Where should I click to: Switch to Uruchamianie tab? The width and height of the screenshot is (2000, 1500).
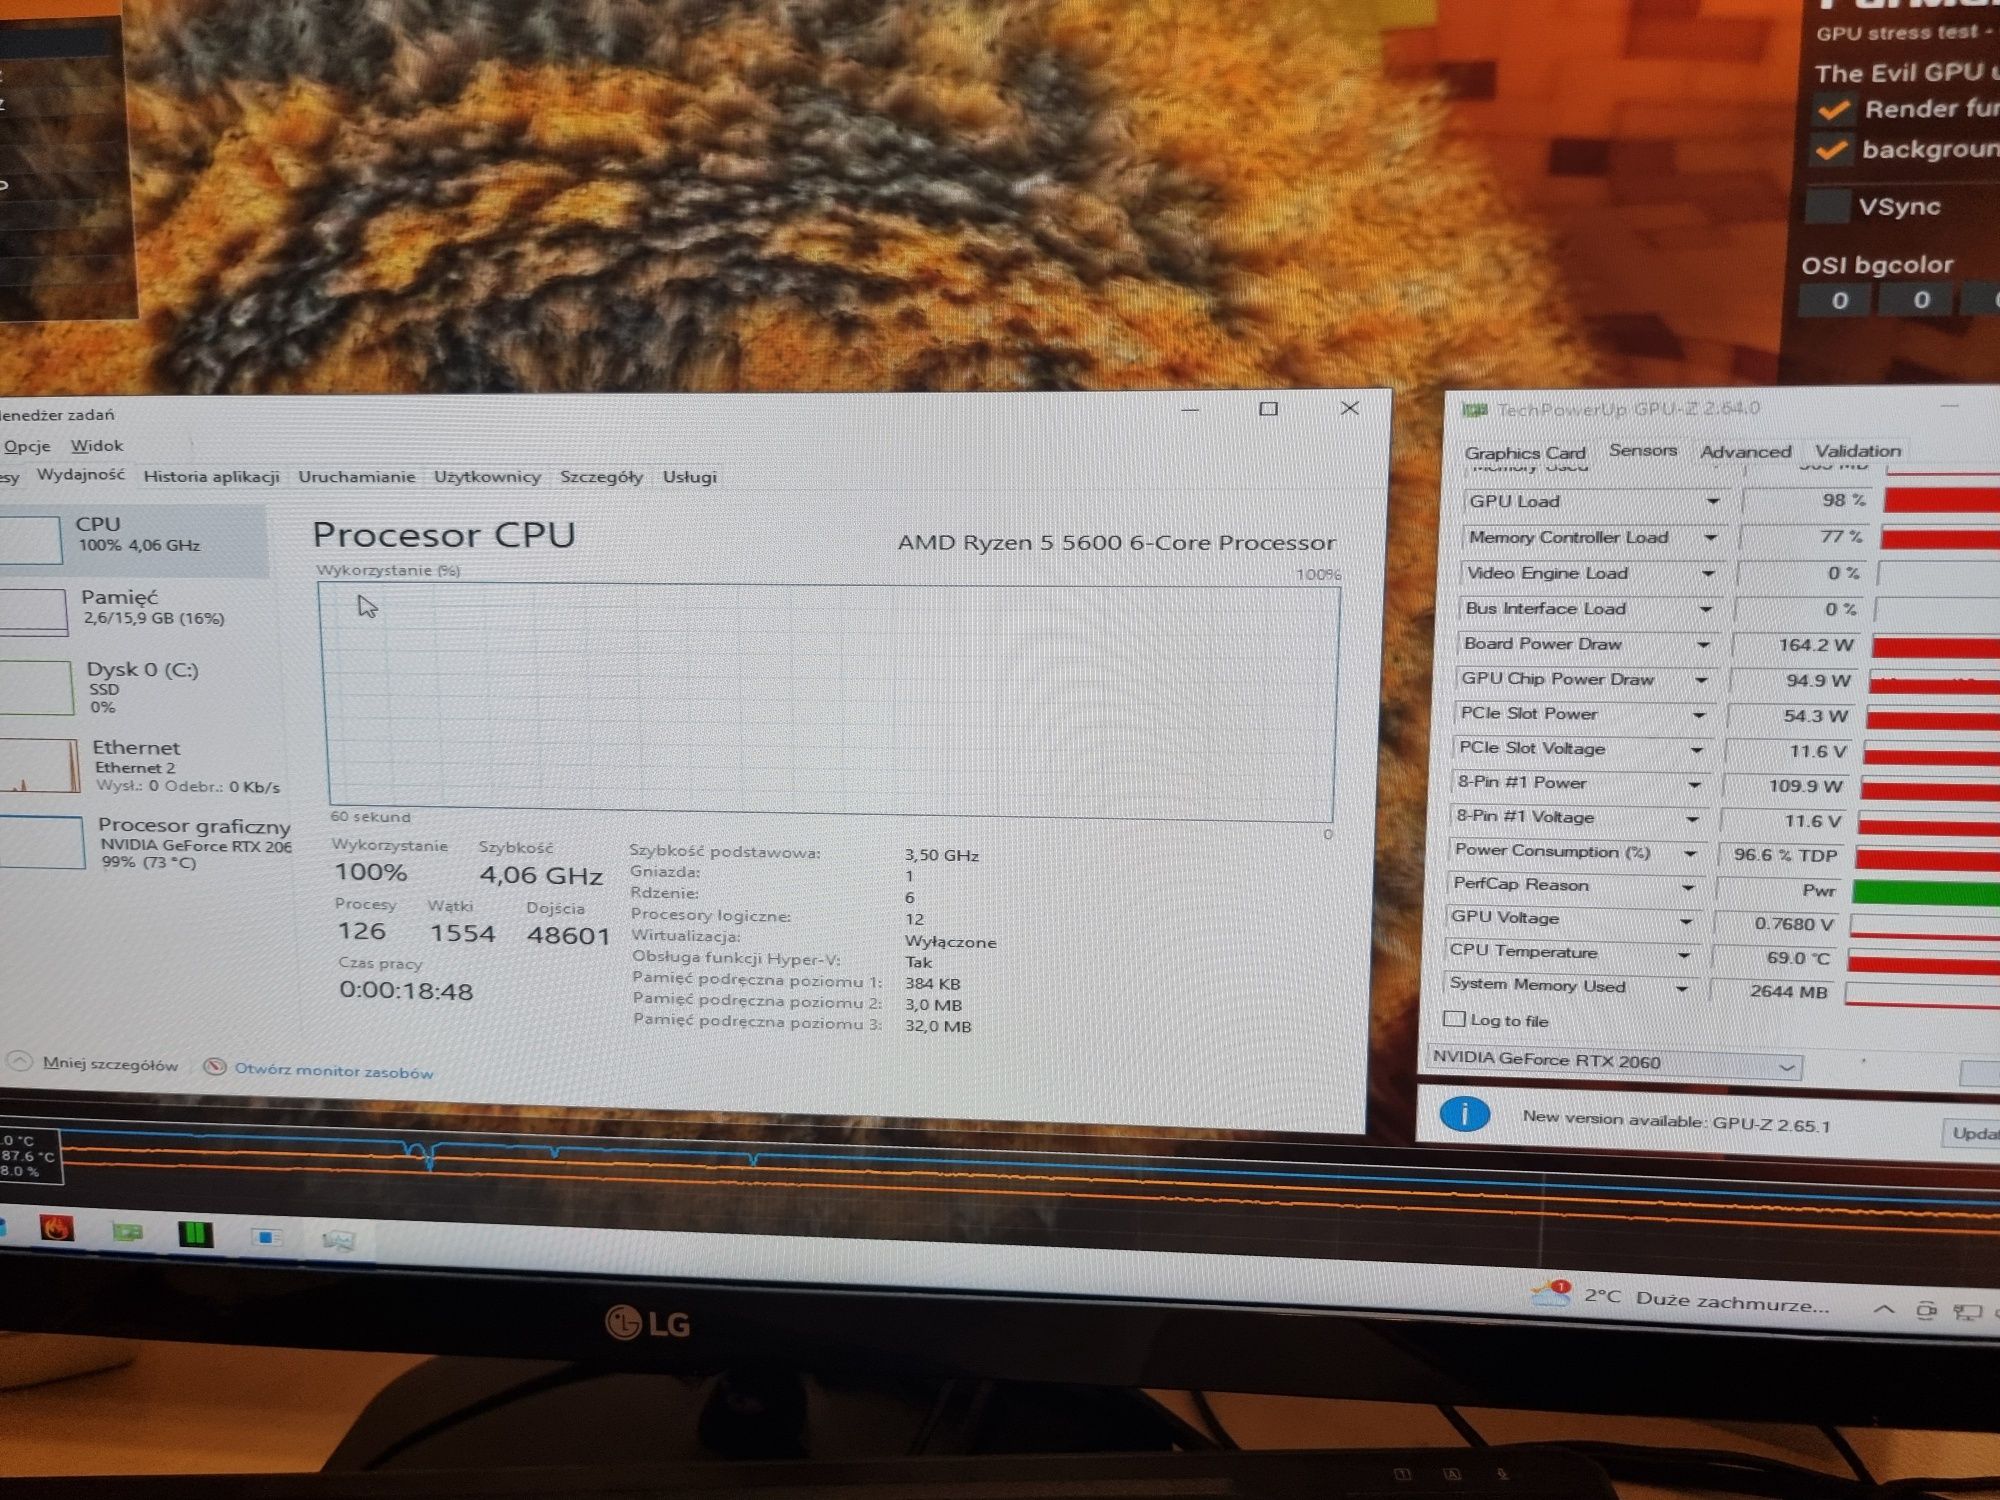pyautogui.click(x=357, y=476)
